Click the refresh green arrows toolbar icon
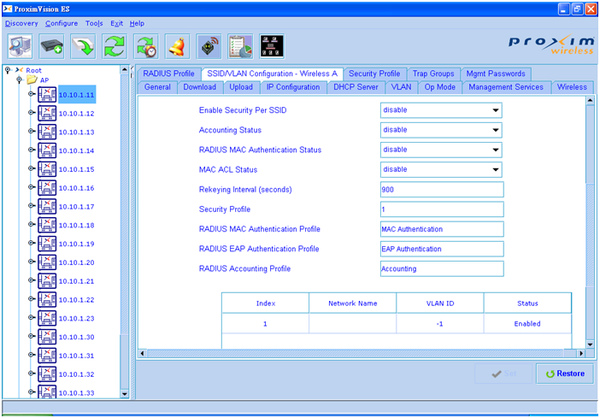600x418 pixels. point(114,46)
